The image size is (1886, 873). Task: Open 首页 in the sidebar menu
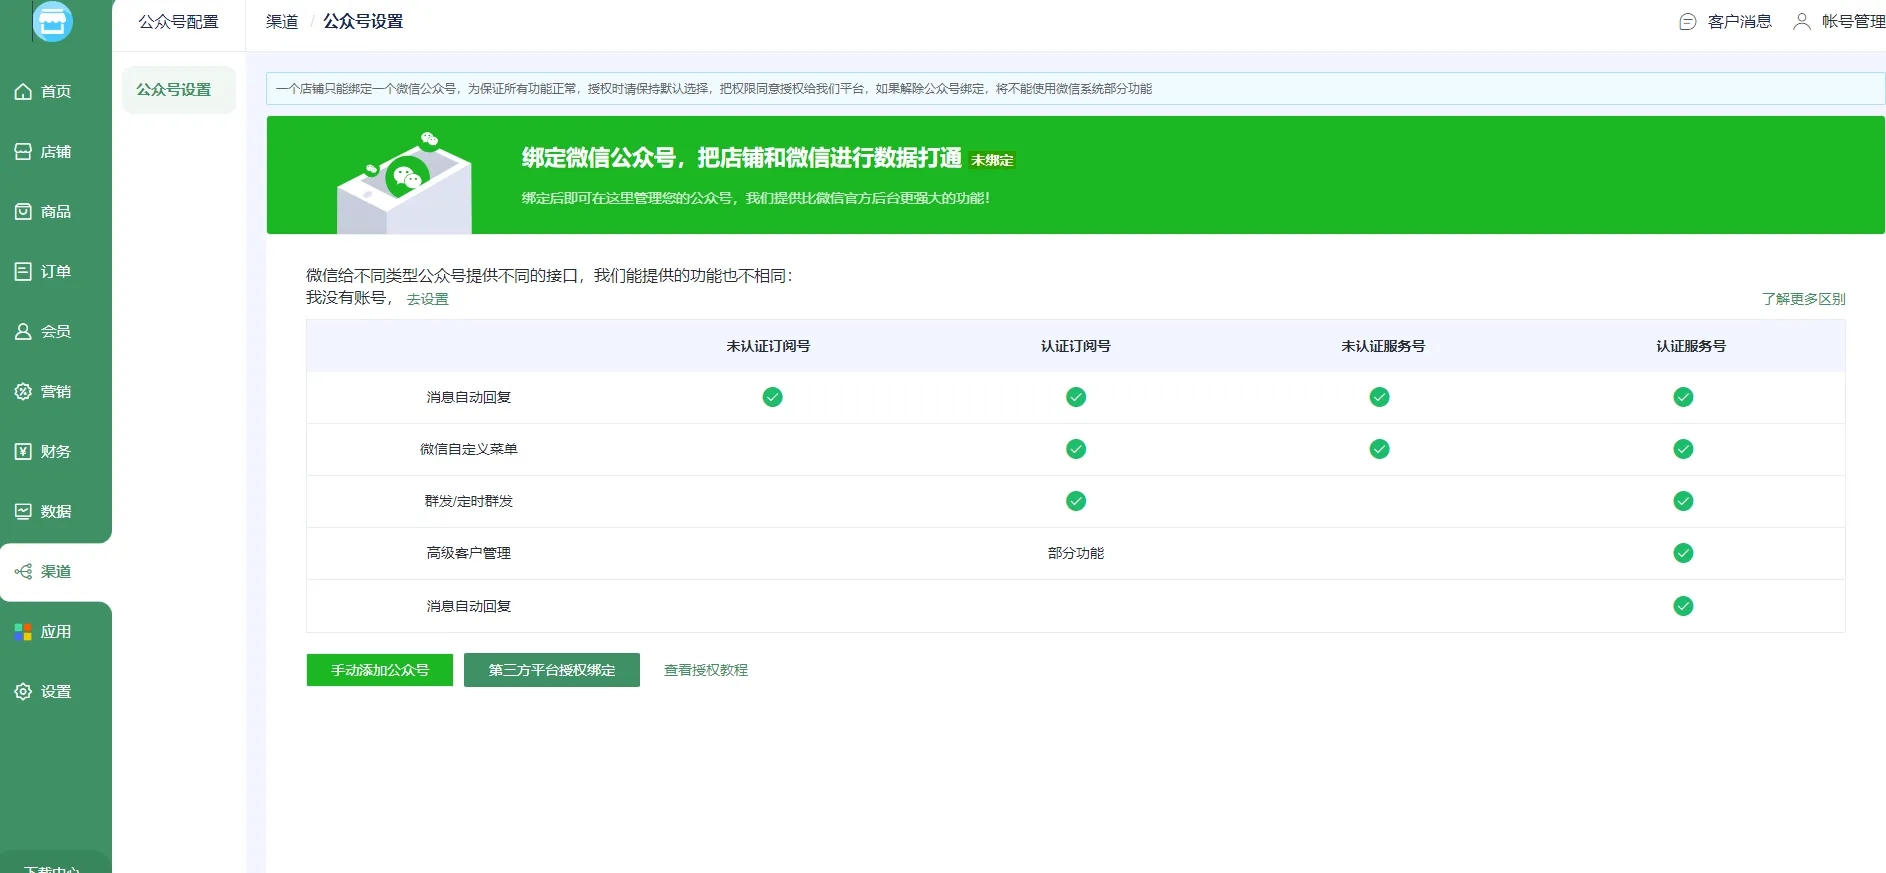point(56,92)
